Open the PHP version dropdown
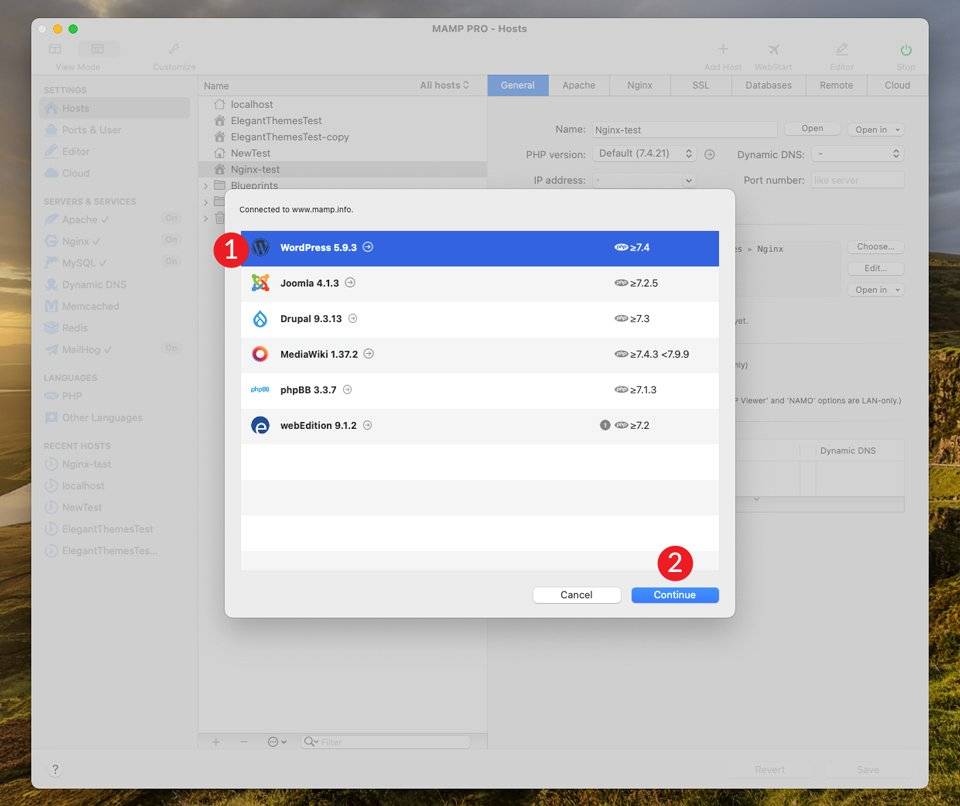Image resolution: width=960 pixels, height=806 pixels. pyautogui.click(x=644, y=154)
